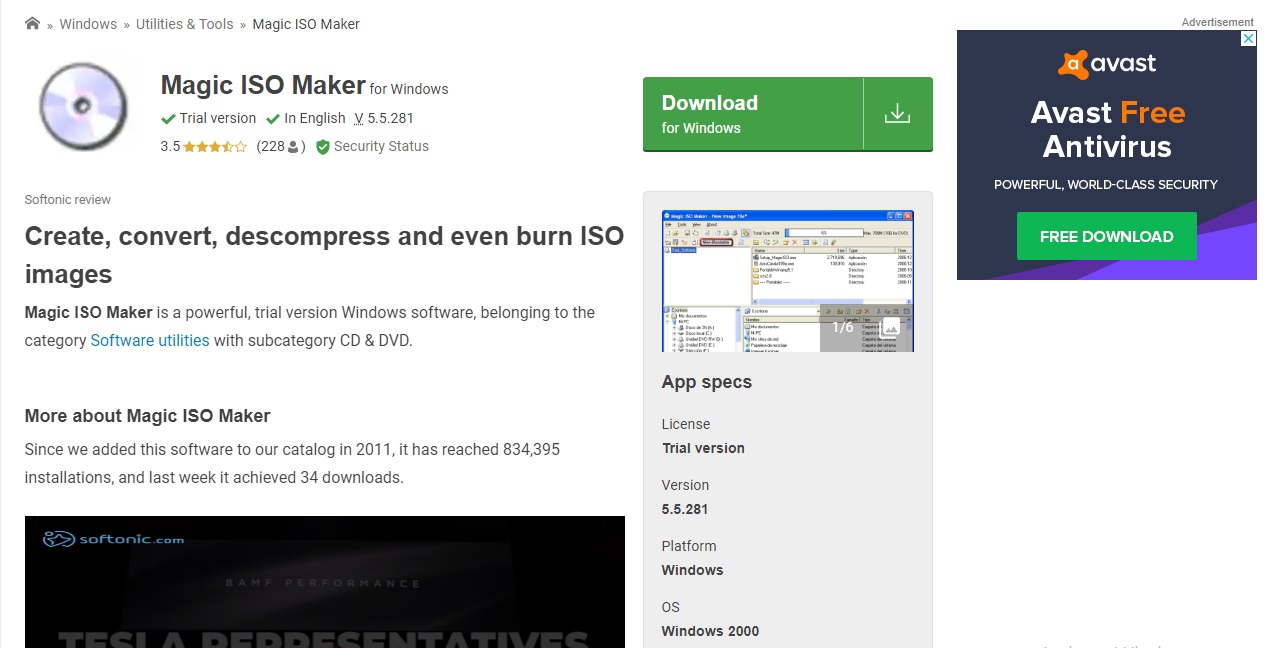The width and height of the screenshot is (1267, 648).
Task: Click the Avast logo in the ad
Action: pos(1107,64)
